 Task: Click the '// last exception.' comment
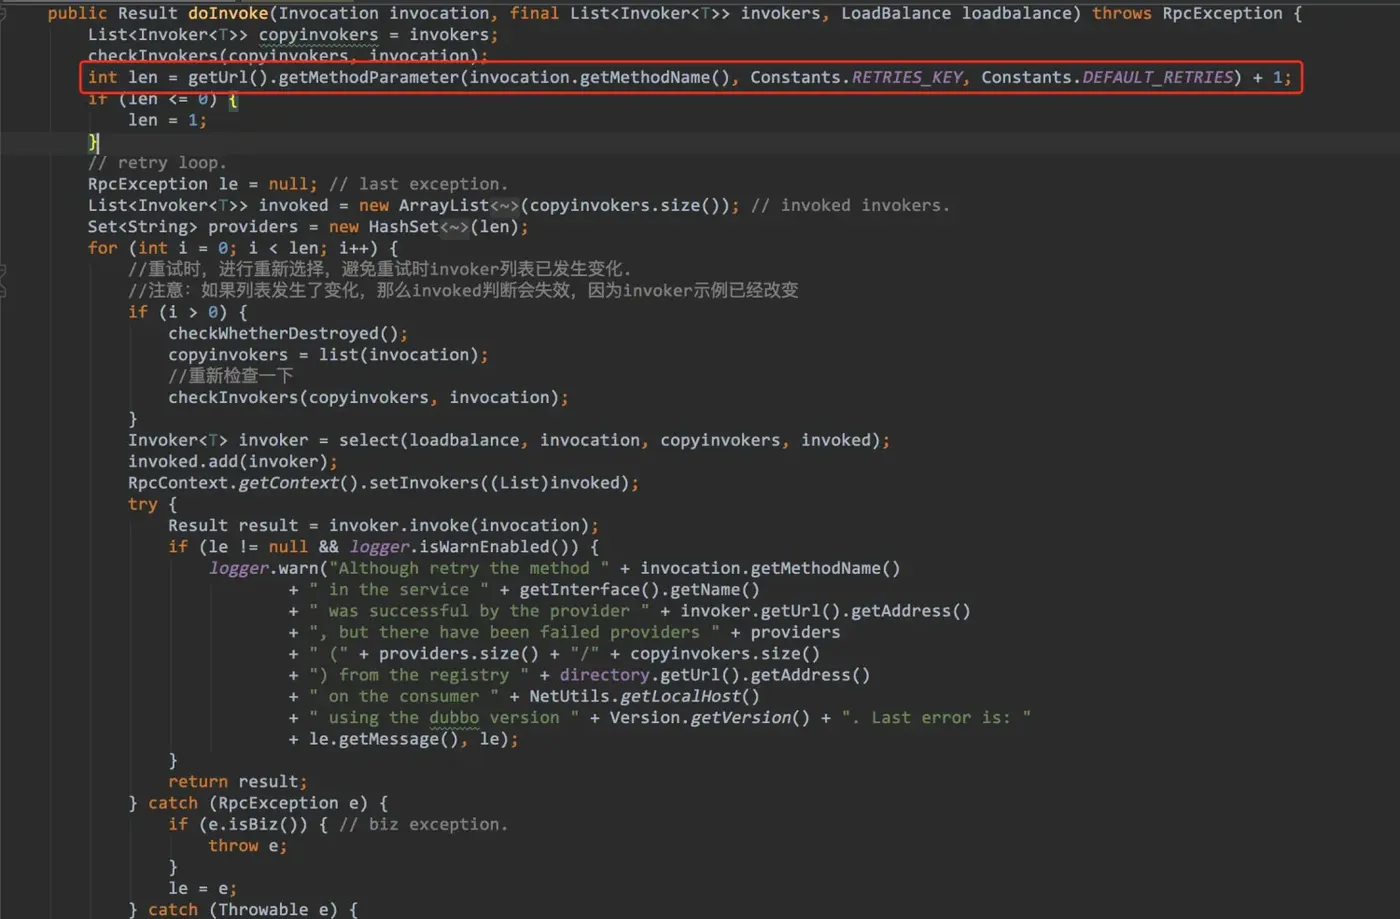pos(418,184)
